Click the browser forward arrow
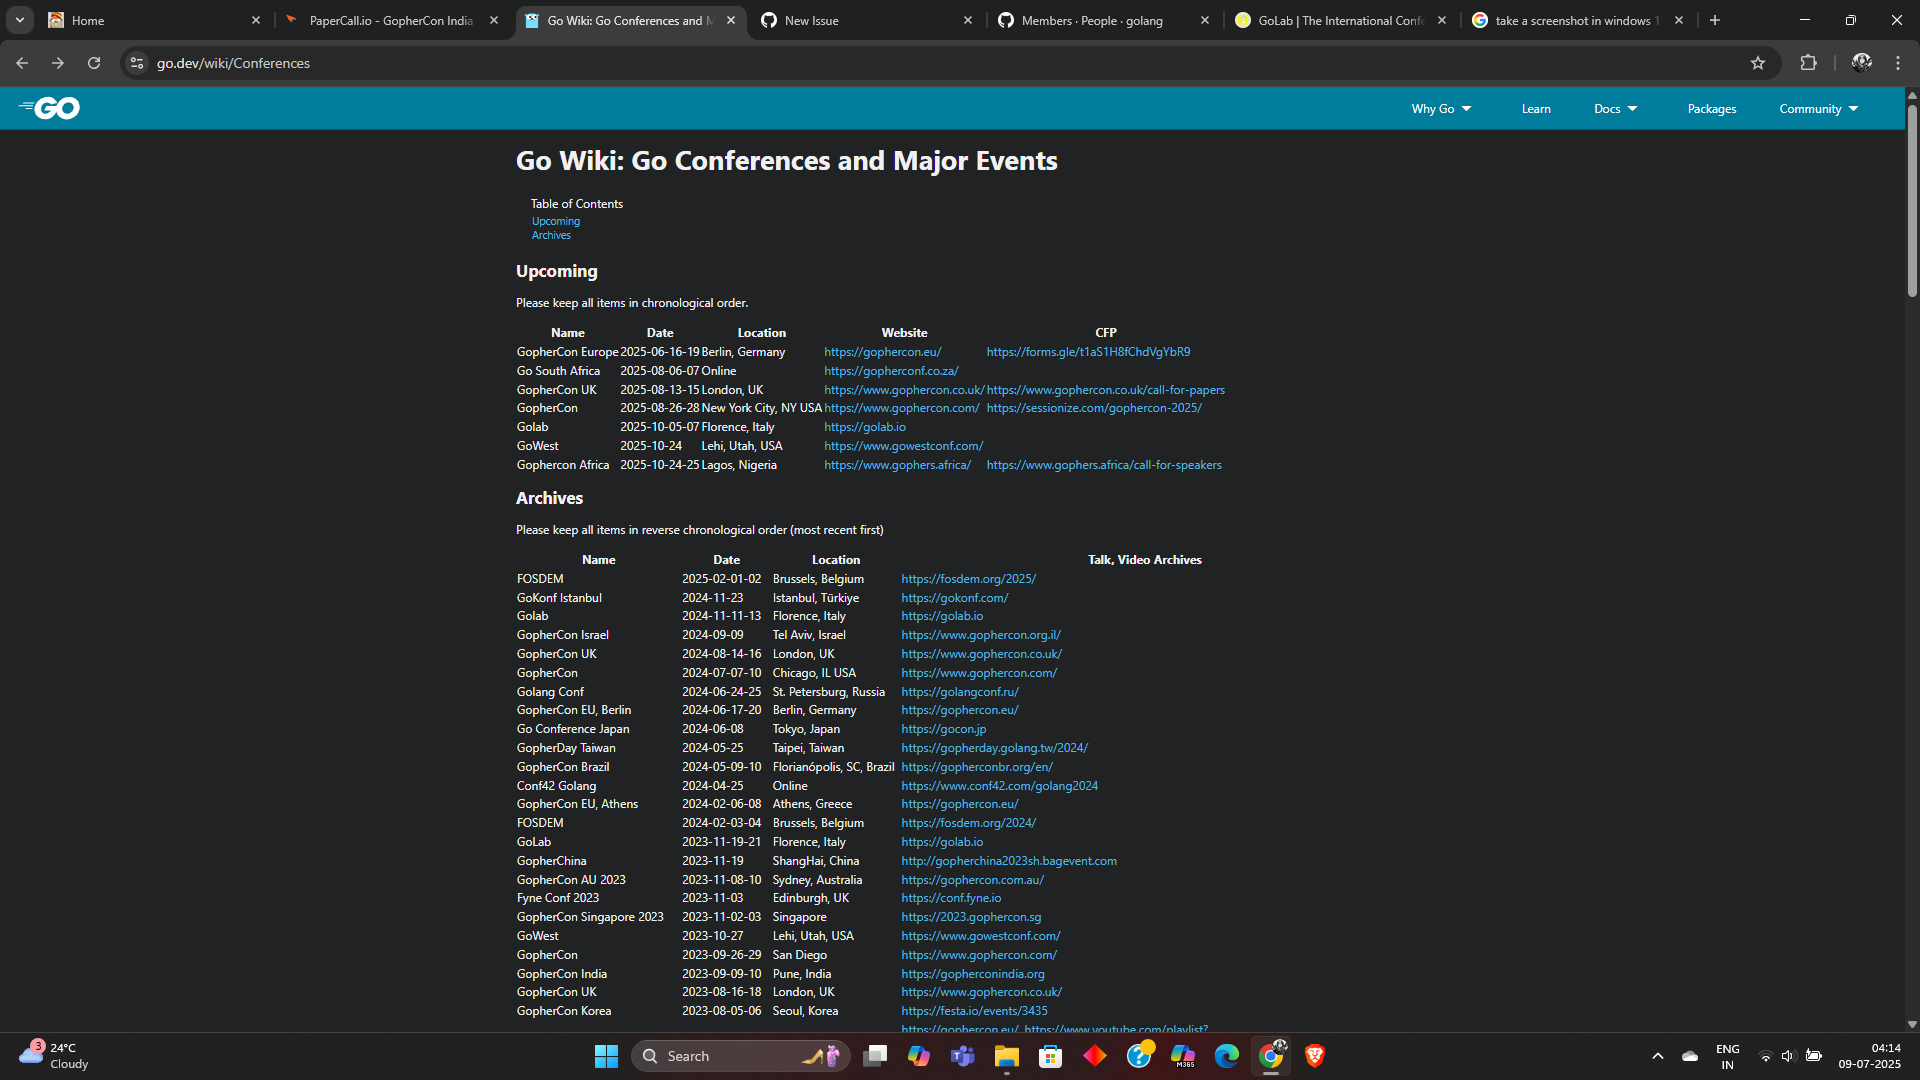 pyautogui.click(x=58, y=63)
